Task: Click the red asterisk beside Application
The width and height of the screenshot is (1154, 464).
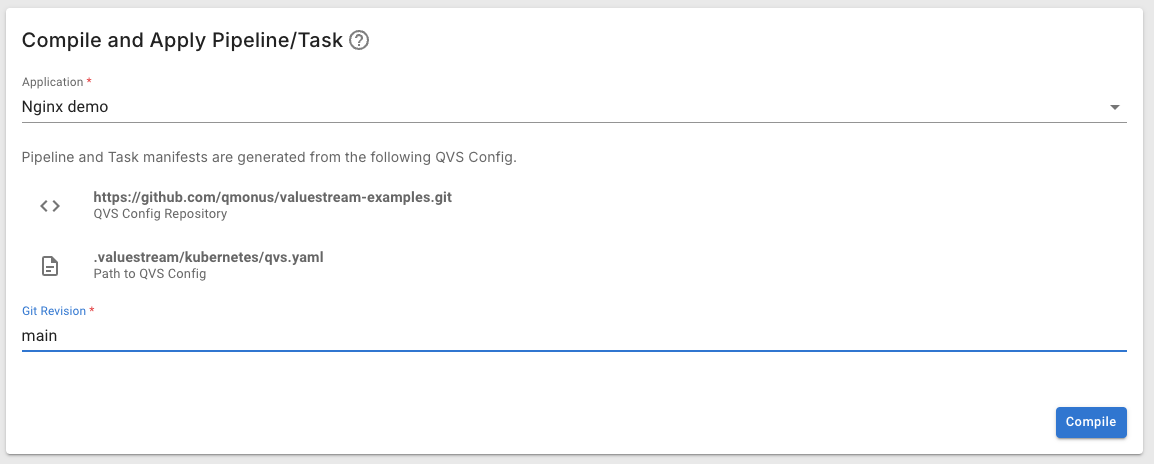Action: (x=89, y=81)
